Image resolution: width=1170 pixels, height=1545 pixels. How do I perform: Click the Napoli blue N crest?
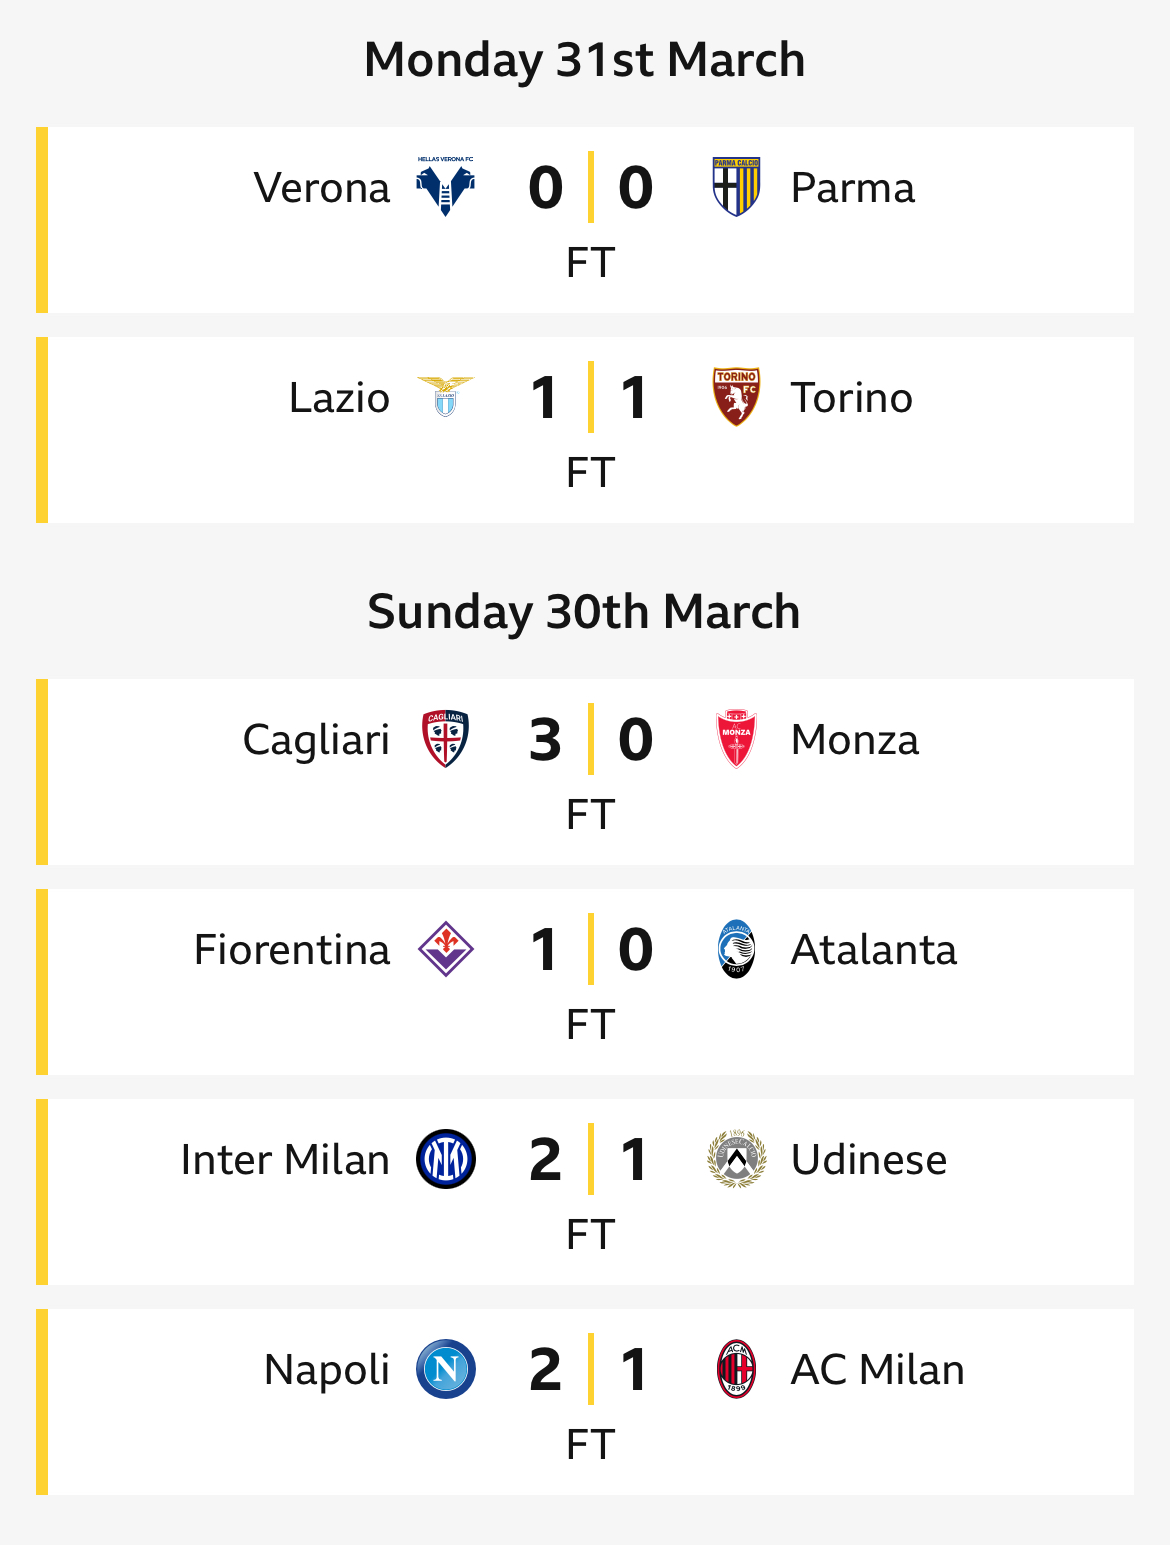pyautogui.click(x=445, y=1369)
